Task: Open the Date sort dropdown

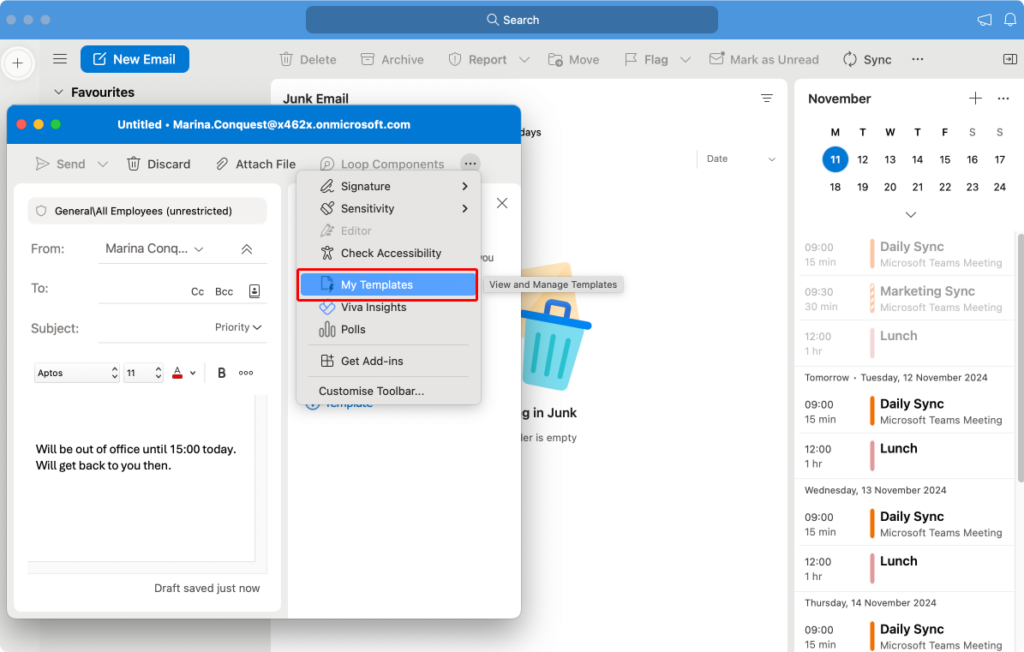Action: coord(741,159)
